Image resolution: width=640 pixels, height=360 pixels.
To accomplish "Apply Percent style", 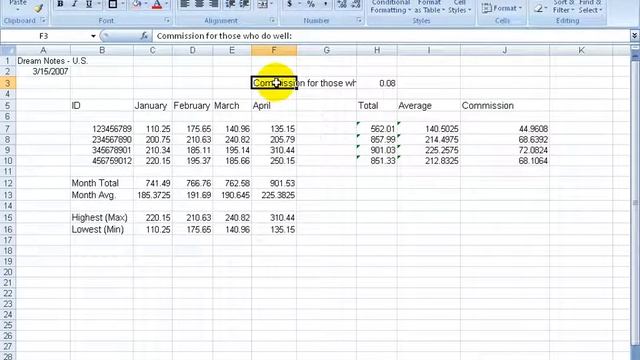I will click(311, 4).
